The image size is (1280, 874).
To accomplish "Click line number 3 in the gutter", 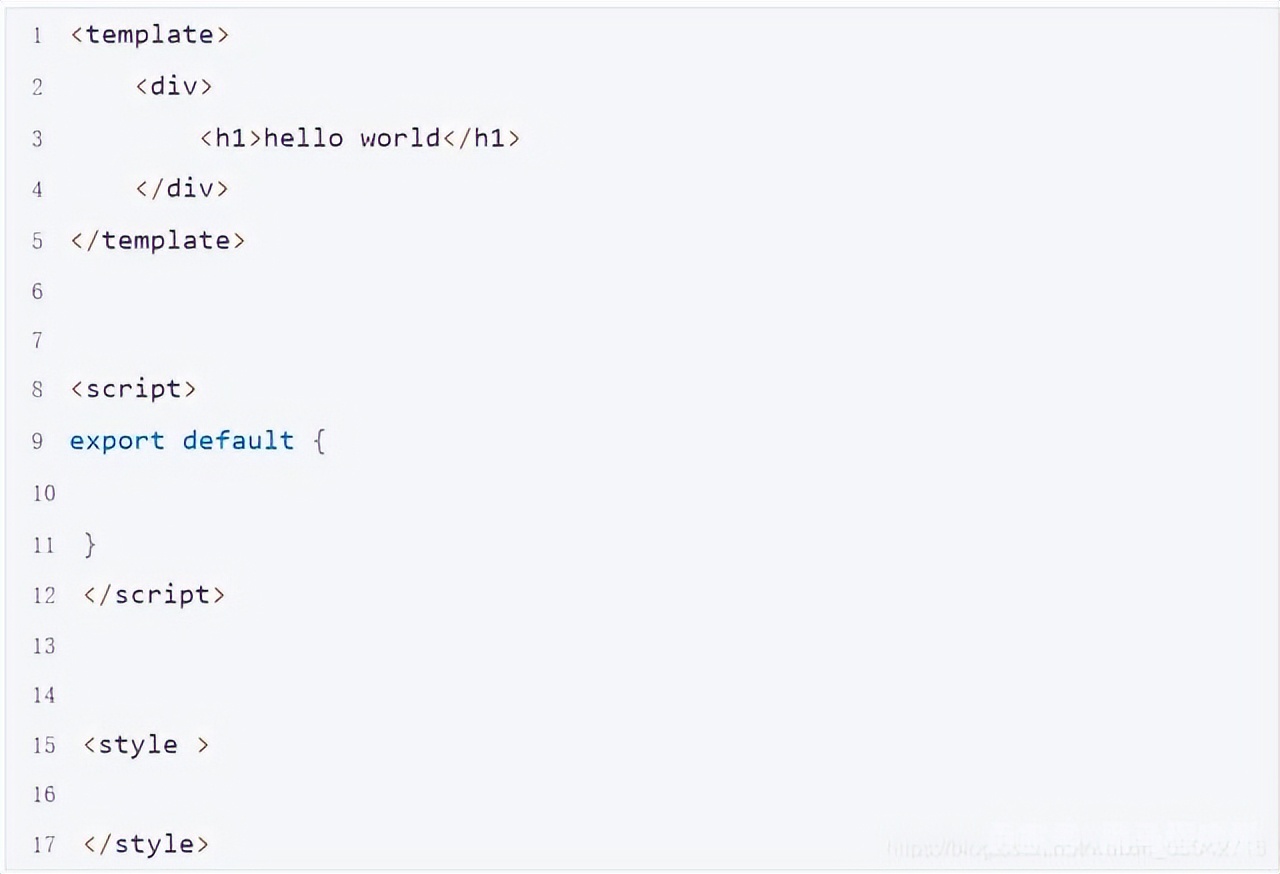I will click(x=37, y=138).
